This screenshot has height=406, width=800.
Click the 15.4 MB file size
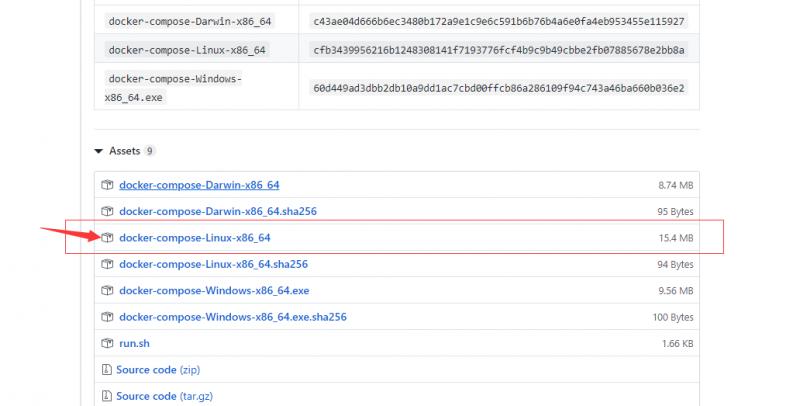pyautogui.click(x=676, y=238)
